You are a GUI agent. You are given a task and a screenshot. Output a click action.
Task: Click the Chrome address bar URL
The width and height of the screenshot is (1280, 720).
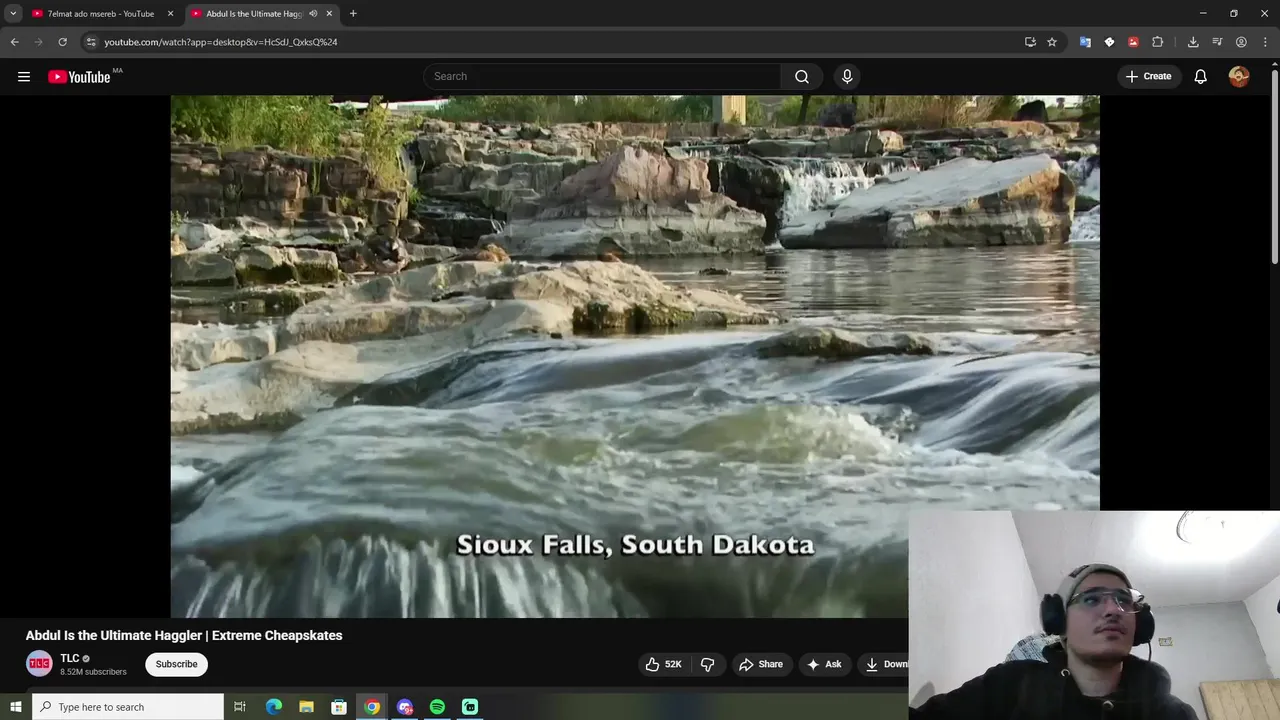(x=221, y=42)
